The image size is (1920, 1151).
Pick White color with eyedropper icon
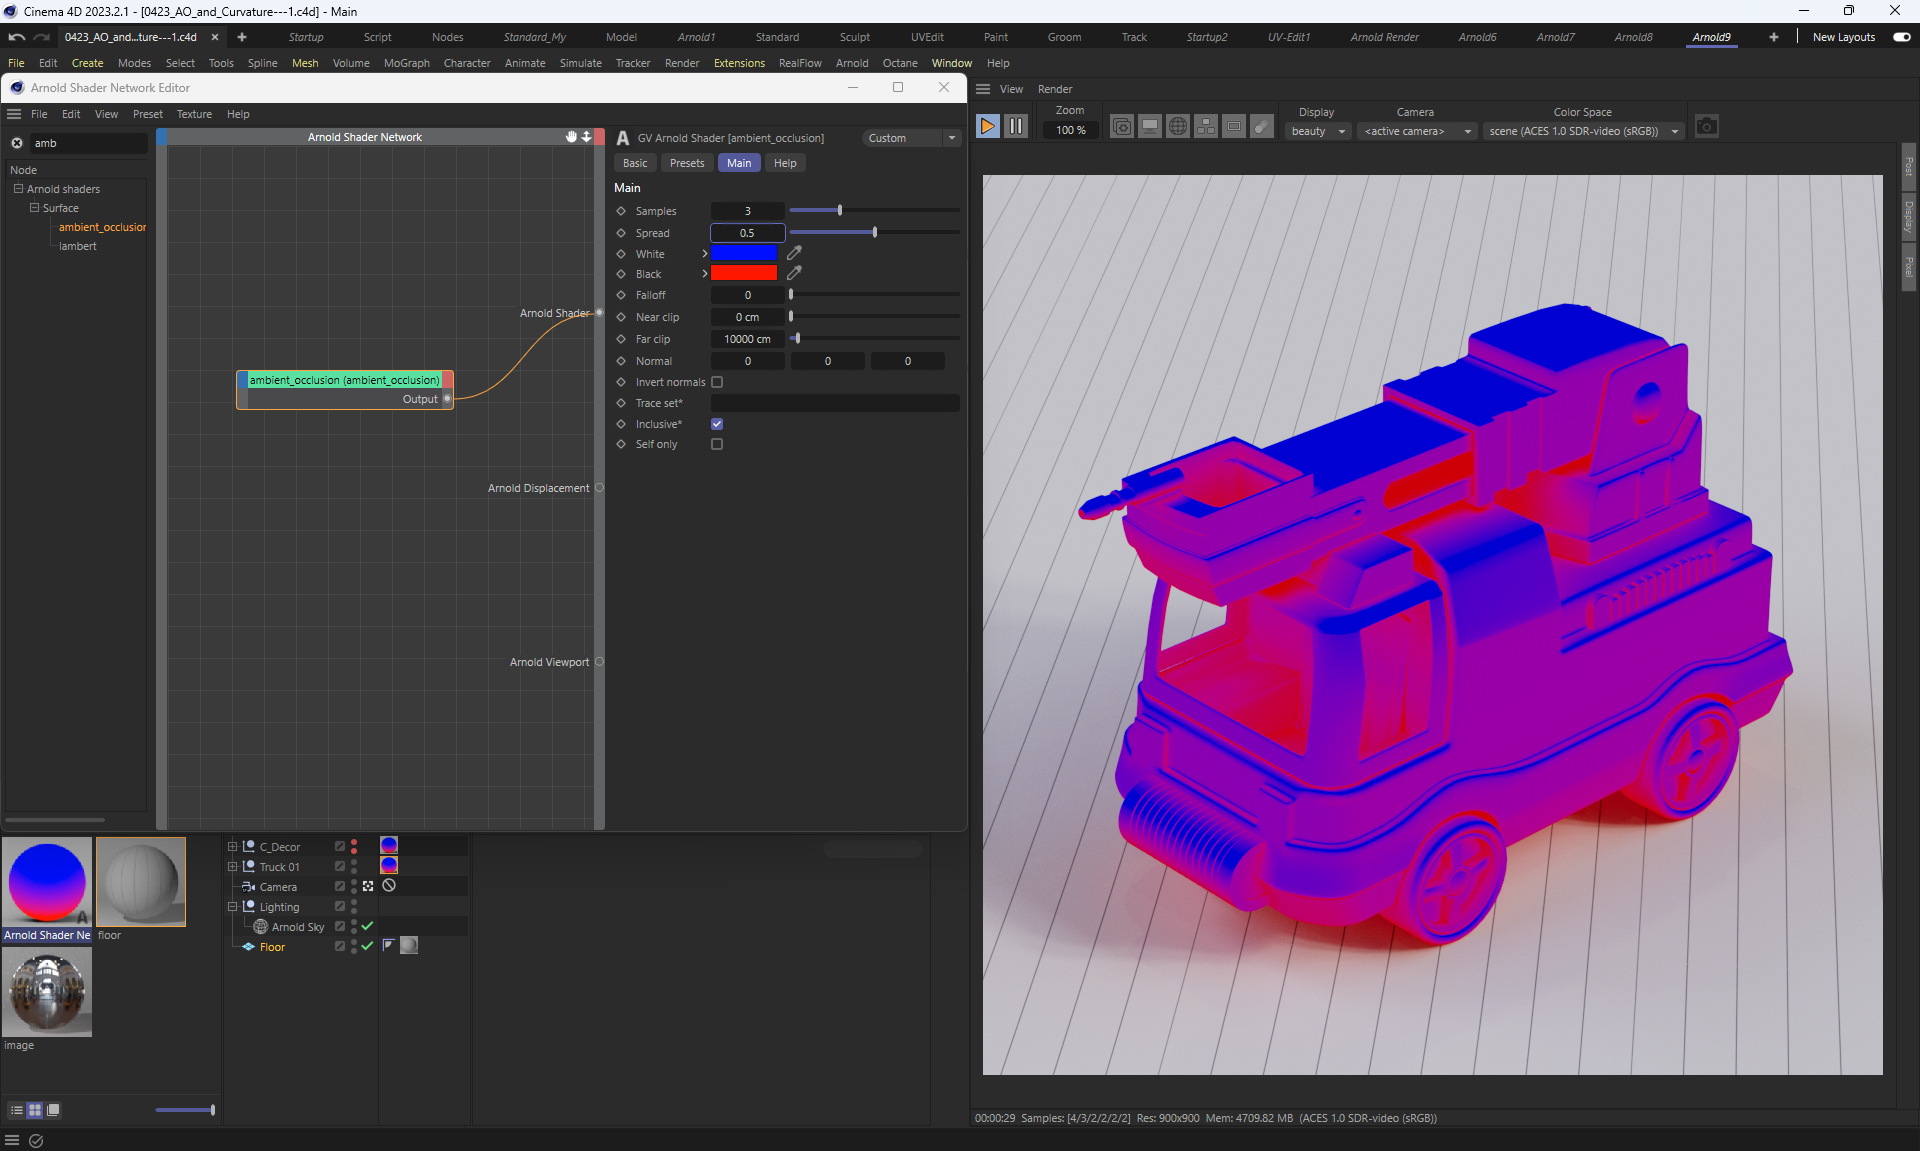[x=794, y=253]
